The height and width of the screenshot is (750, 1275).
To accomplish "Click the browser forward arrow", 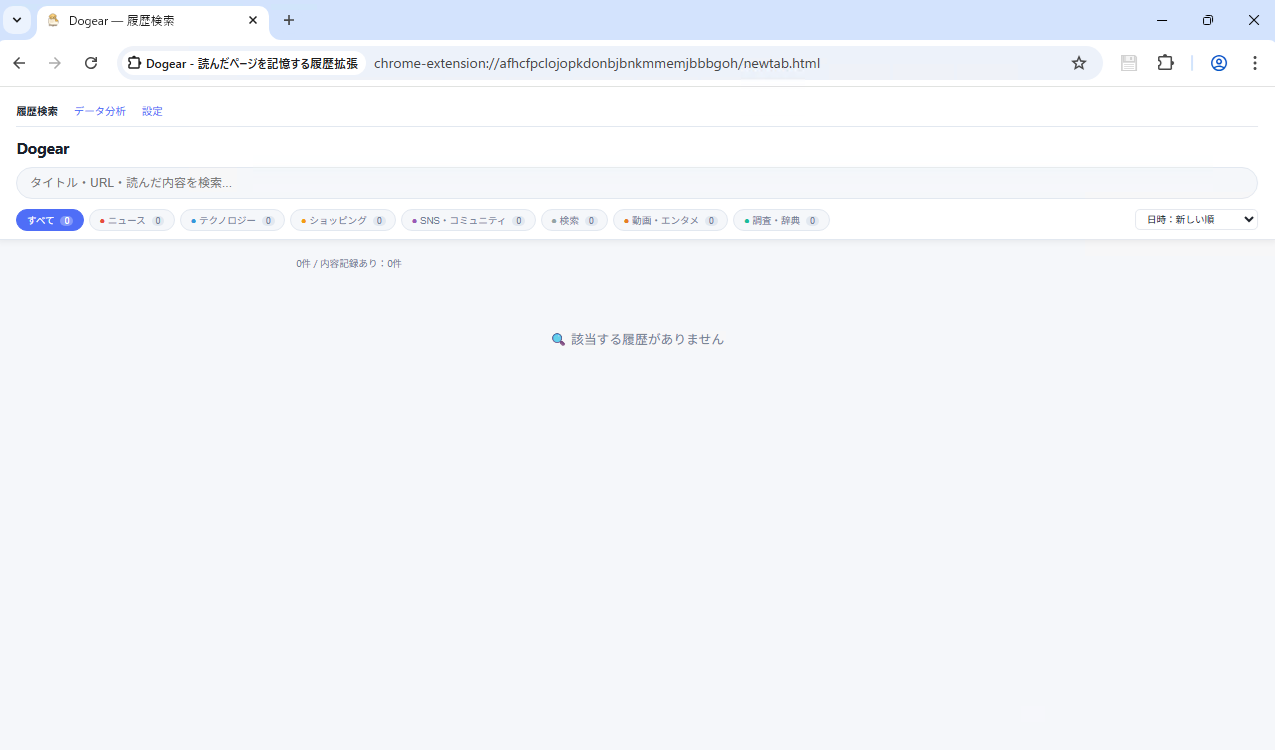I will 55,63.
